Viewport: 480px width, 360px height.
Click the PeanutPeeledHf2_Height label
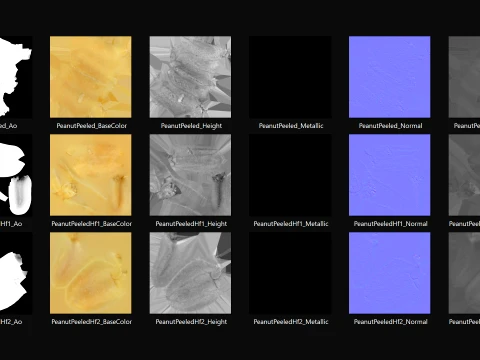[x=191, y=322]
